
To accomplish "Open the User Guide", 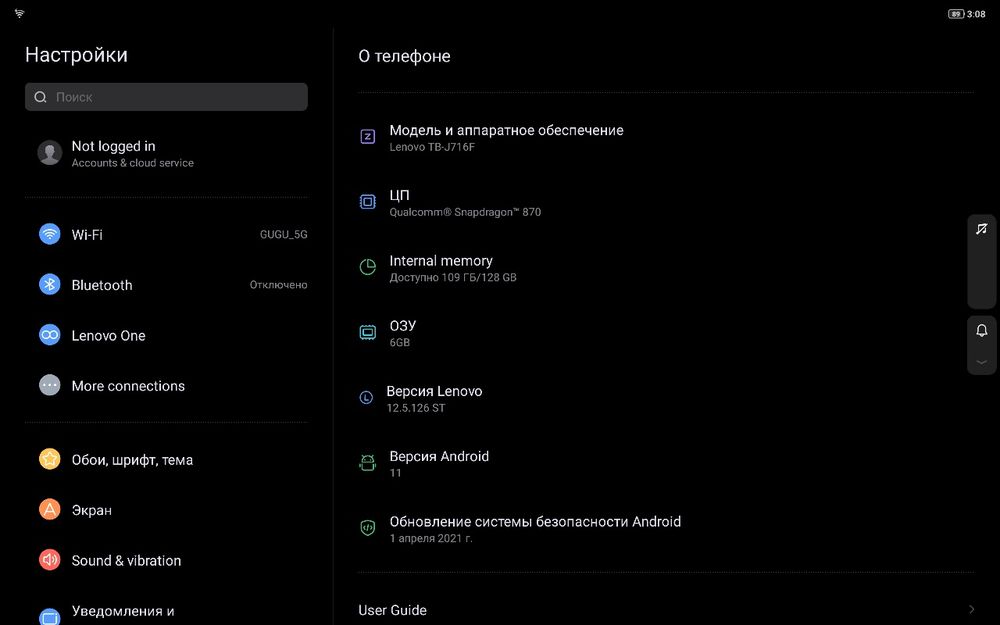I will [x=666, y=610].
